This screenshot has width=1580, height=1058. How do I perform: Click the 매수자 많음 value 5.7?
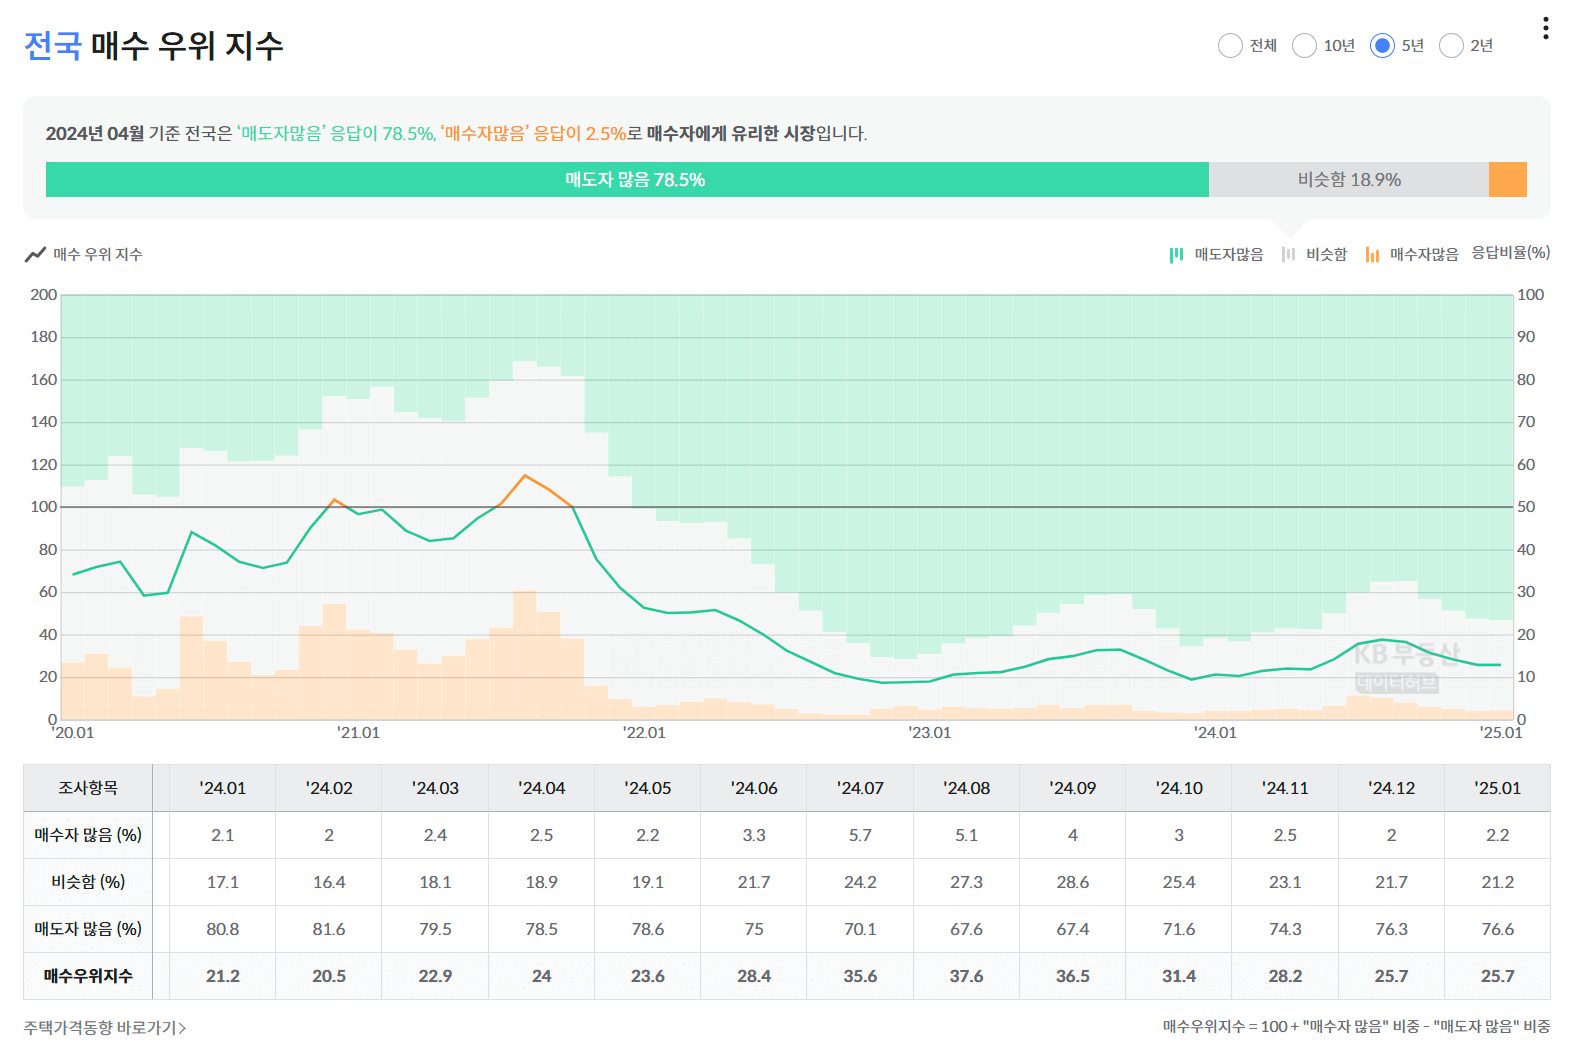[x=860, y=835]
